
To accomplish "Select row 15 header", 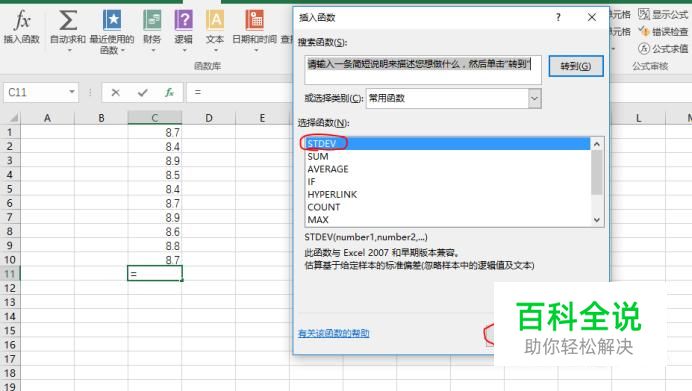I will click(10, 331).
